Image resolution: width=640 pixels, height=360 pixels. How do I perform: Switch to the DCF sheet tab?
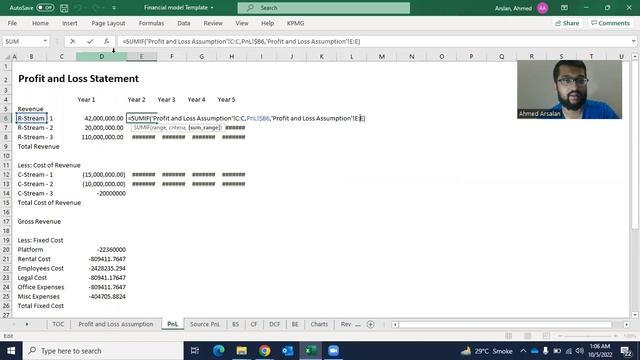coord(274,324)
